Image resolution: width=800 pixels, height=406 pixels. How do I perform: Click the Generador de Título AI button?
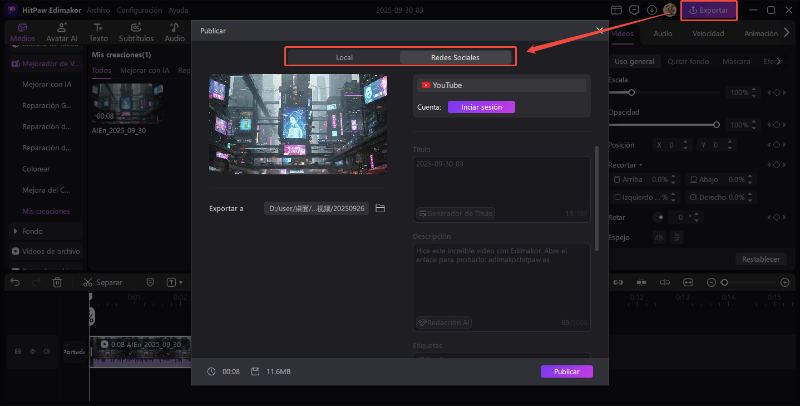point(455,213)
